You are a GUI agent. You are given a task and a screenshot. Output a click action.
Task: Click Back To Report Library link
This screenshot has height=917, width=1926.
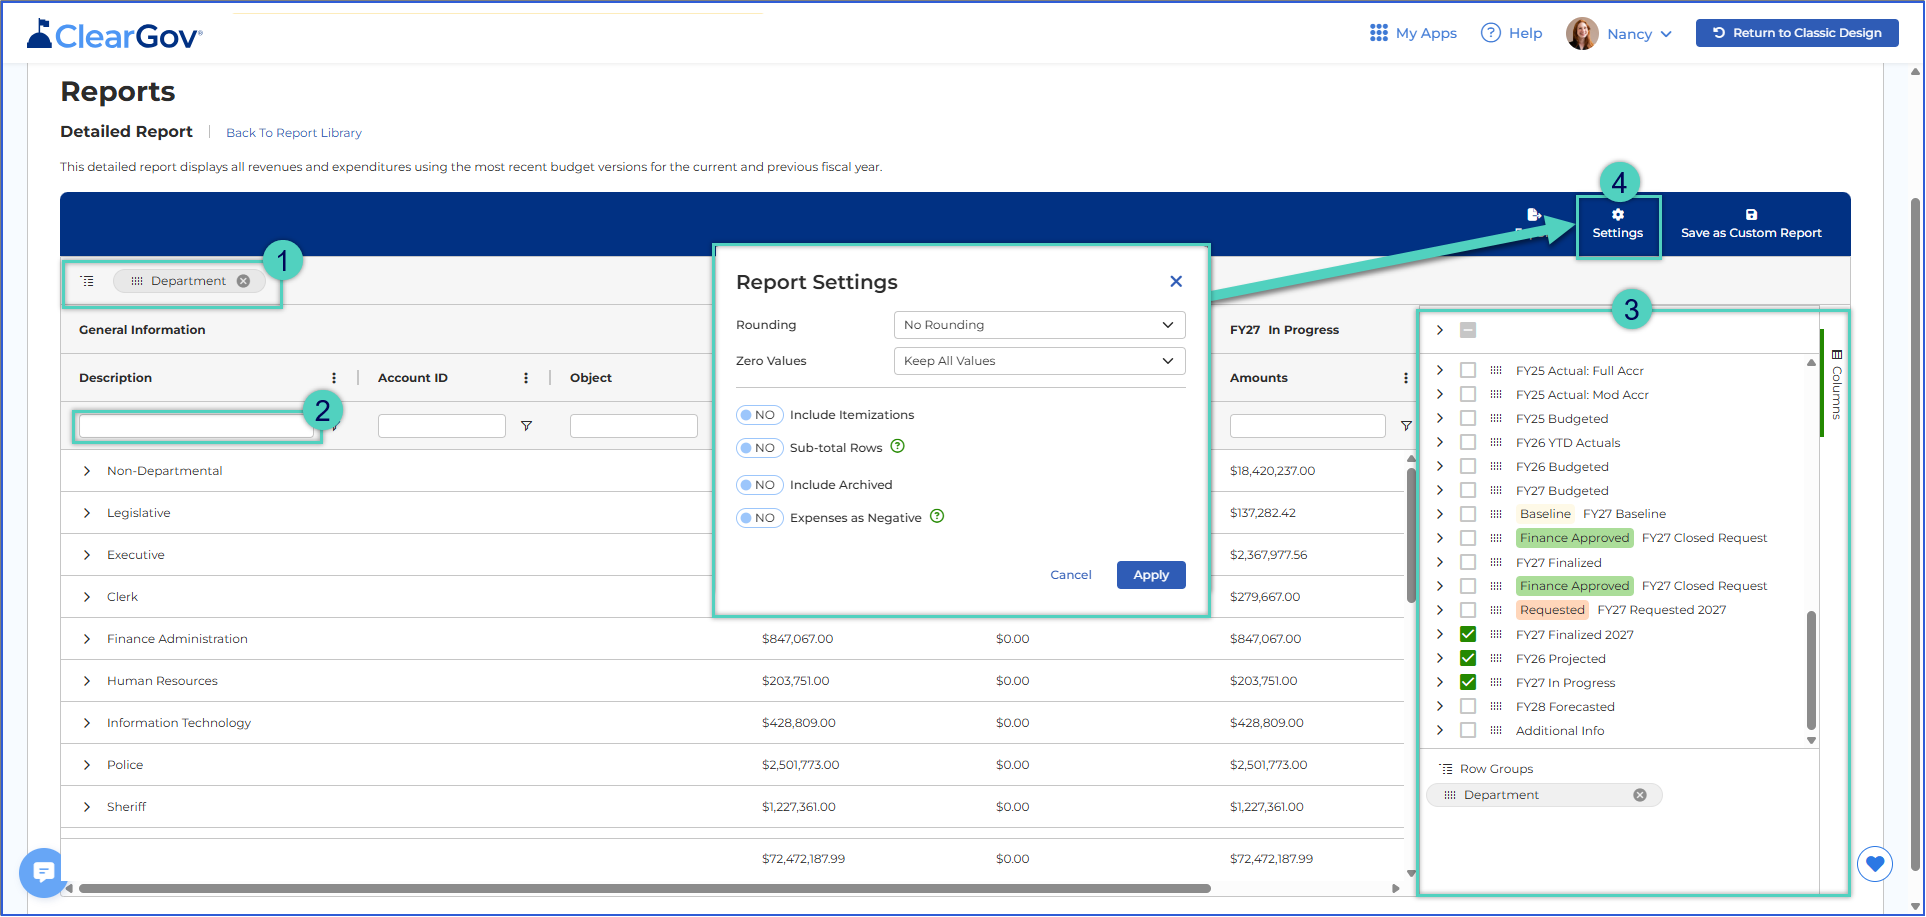[294, 133]
